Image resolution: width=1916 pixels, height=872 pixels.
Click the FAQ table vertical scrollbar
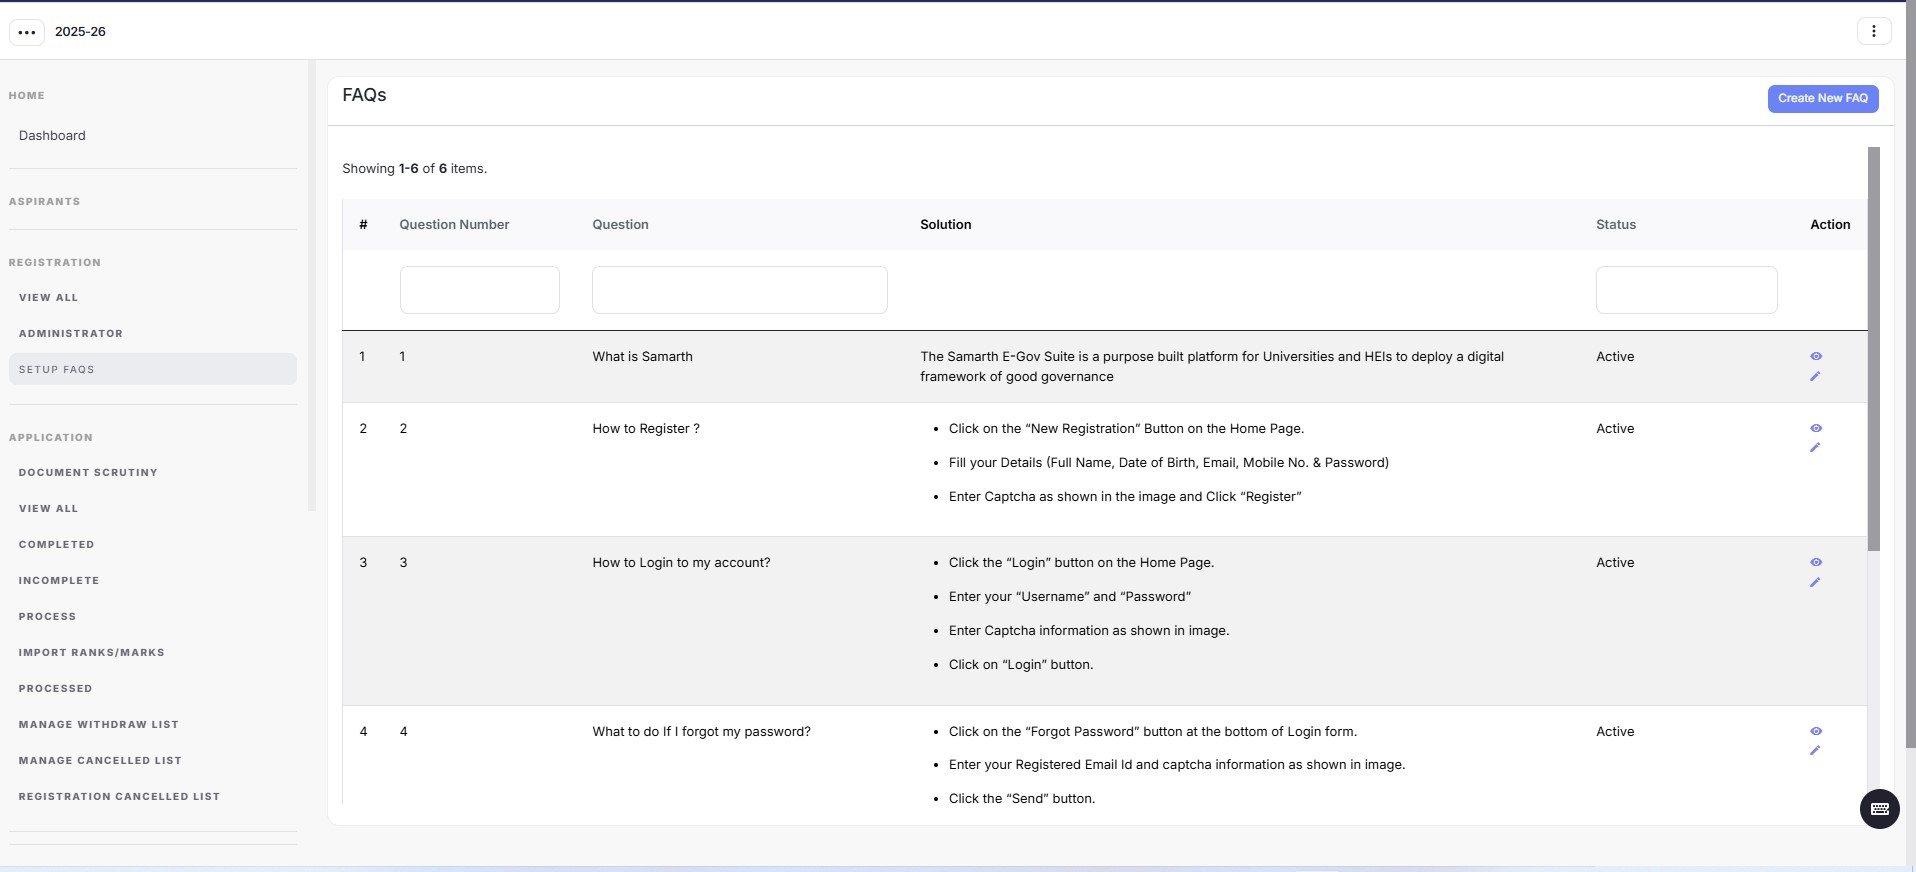tap(1873, 348)
